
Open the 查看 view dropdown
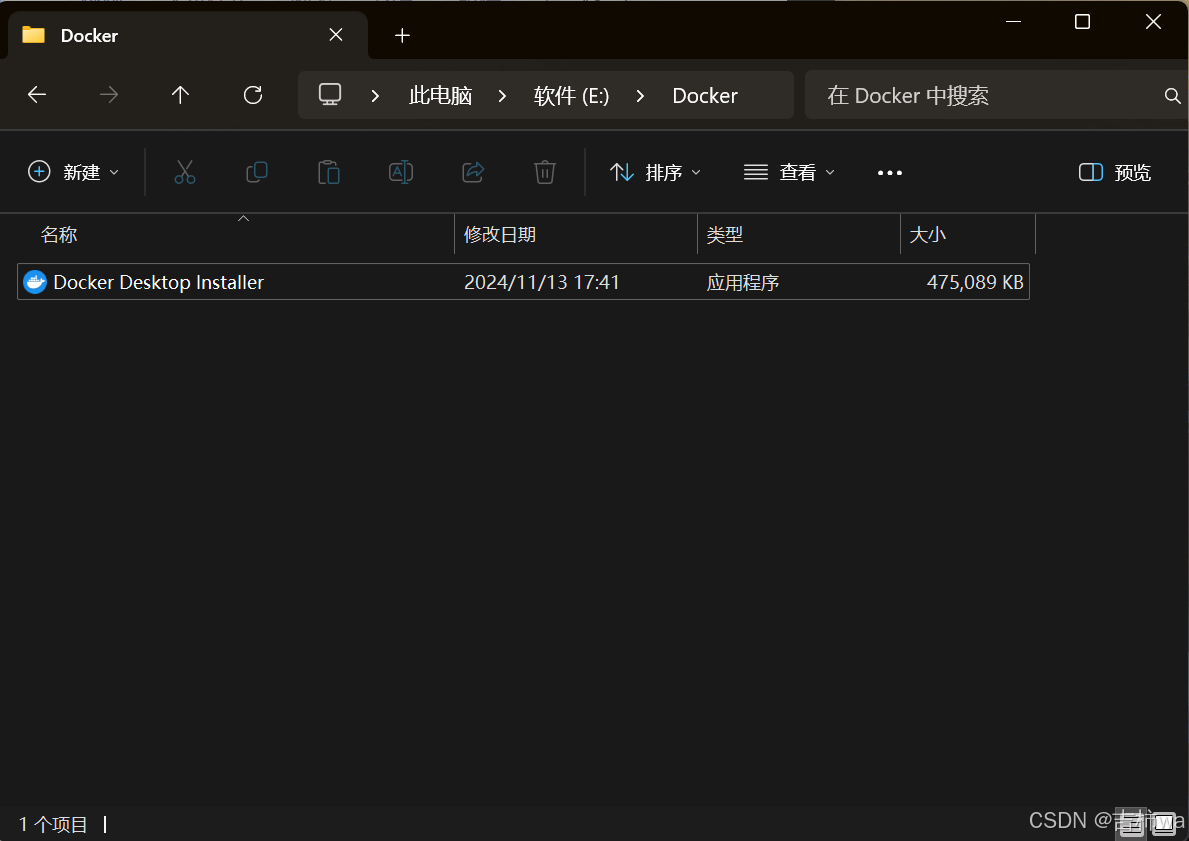[789, 173]
